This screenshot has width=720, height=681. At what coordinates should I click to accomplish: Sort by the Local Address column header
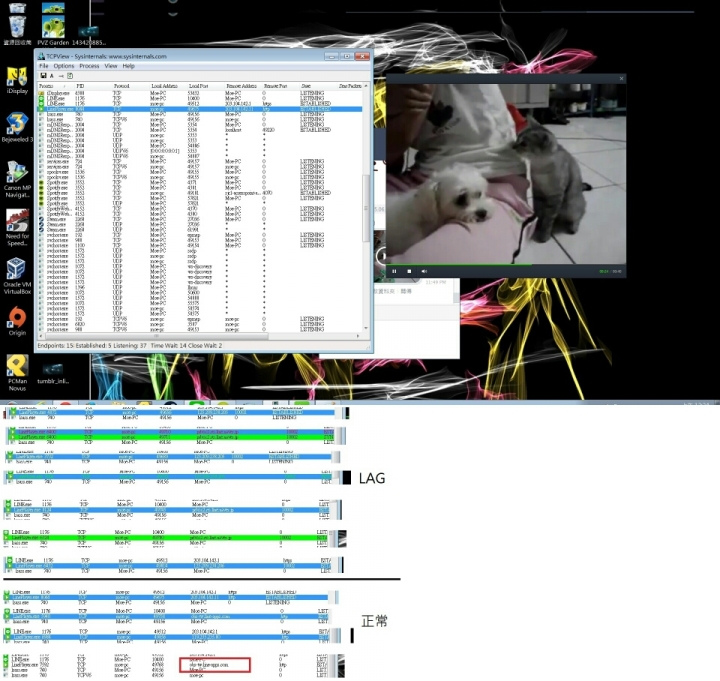point(168,86)
